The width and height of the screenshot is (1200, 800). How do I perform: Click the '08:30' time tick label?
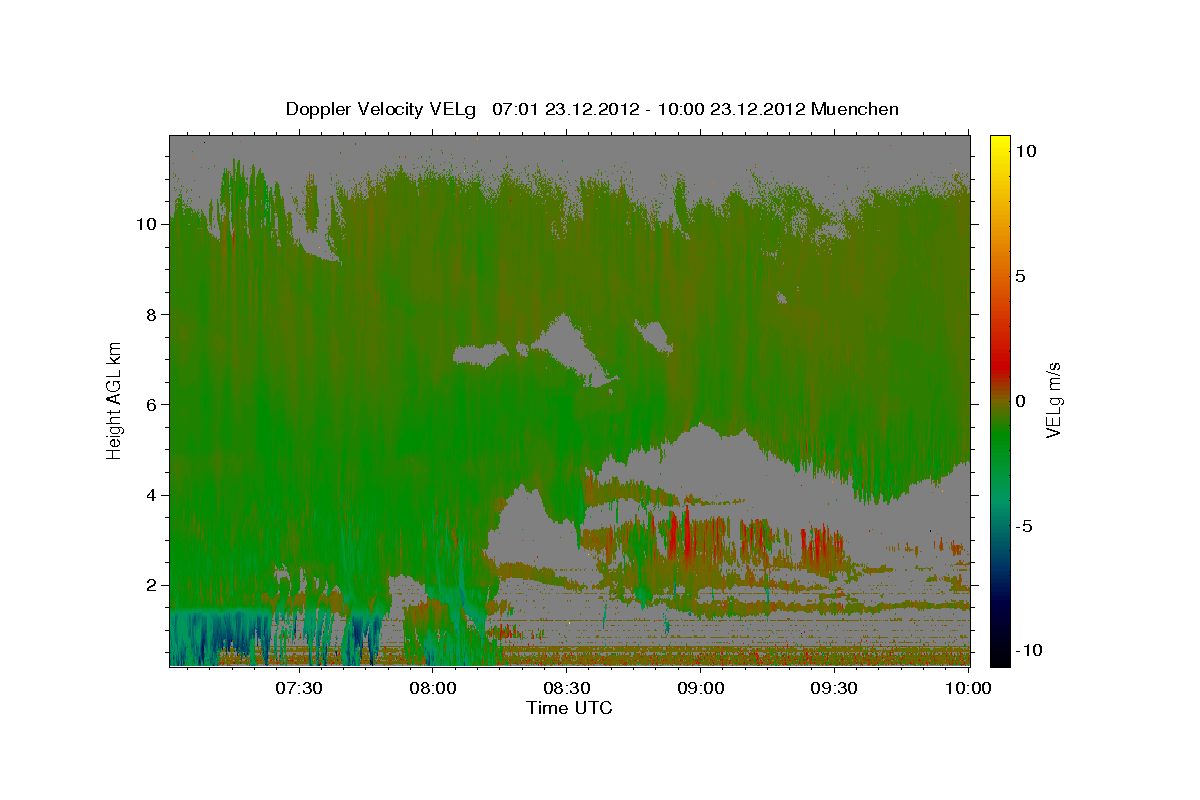pos(567,688)
